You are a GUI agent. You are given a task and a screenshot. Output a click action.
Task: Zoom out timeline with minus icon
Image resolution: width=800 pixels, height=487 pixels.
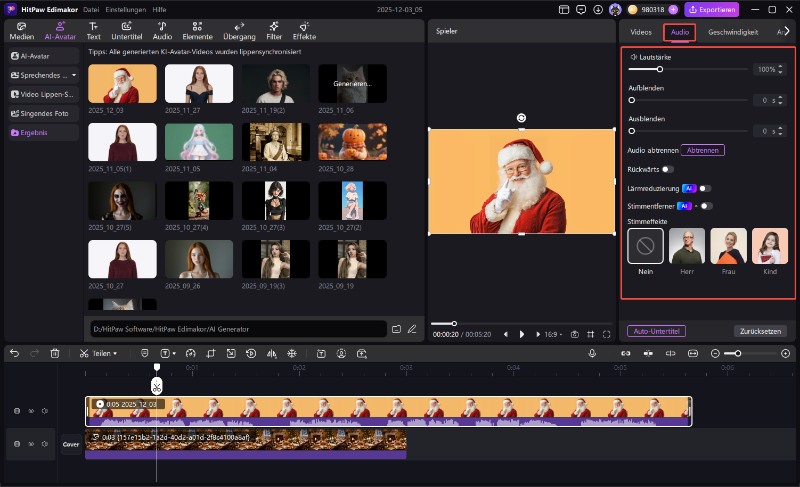715,353
